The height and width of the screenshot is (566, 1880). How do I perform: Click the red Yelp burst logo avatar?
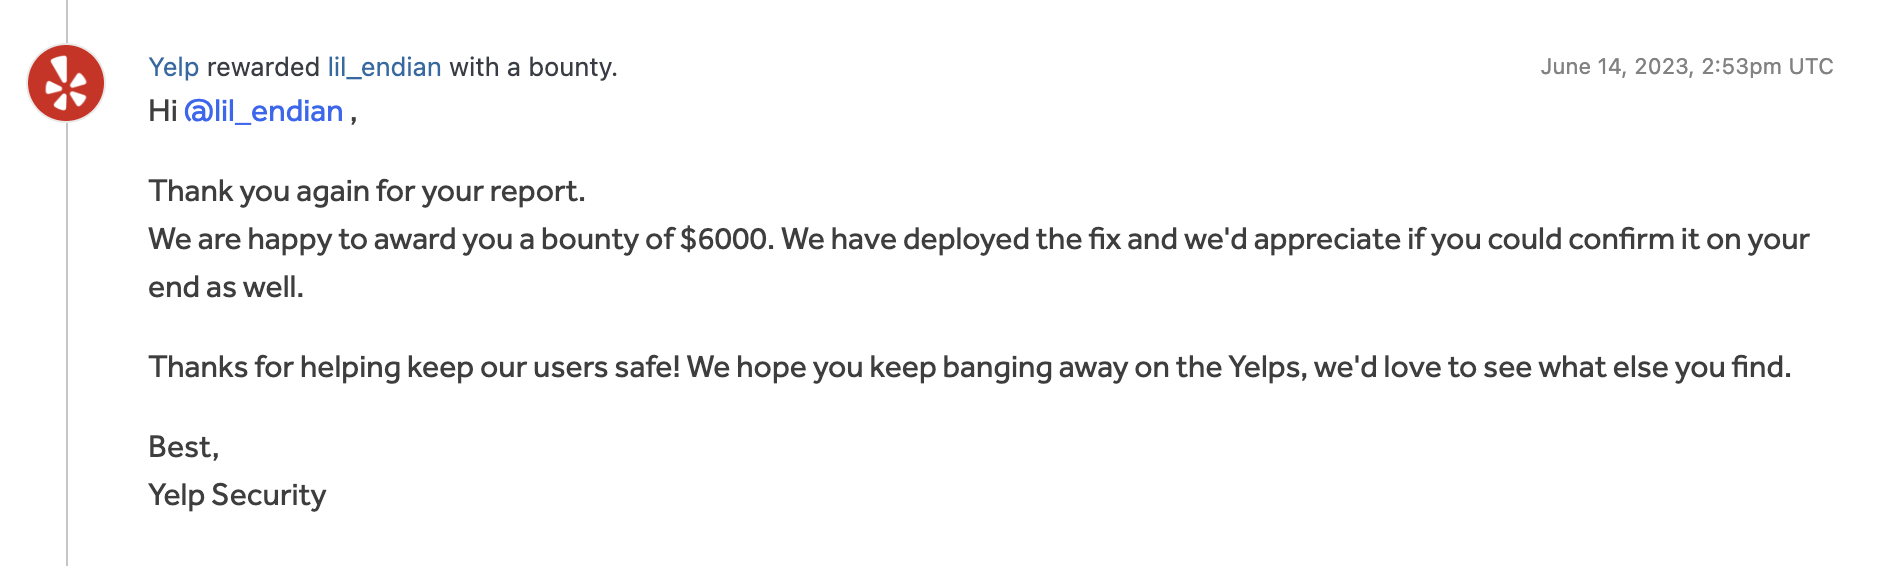66,83
